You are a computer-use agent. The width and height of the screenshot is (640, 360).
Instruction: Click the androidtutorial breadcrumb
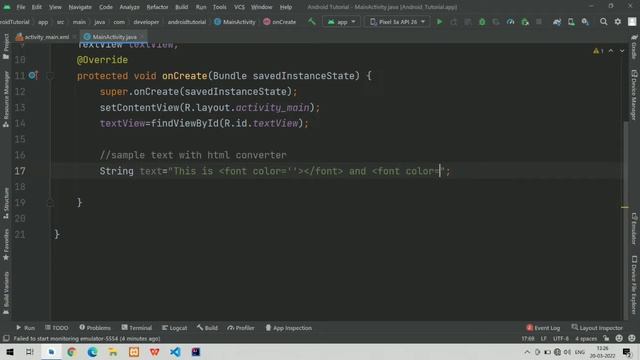pos(187,22)
